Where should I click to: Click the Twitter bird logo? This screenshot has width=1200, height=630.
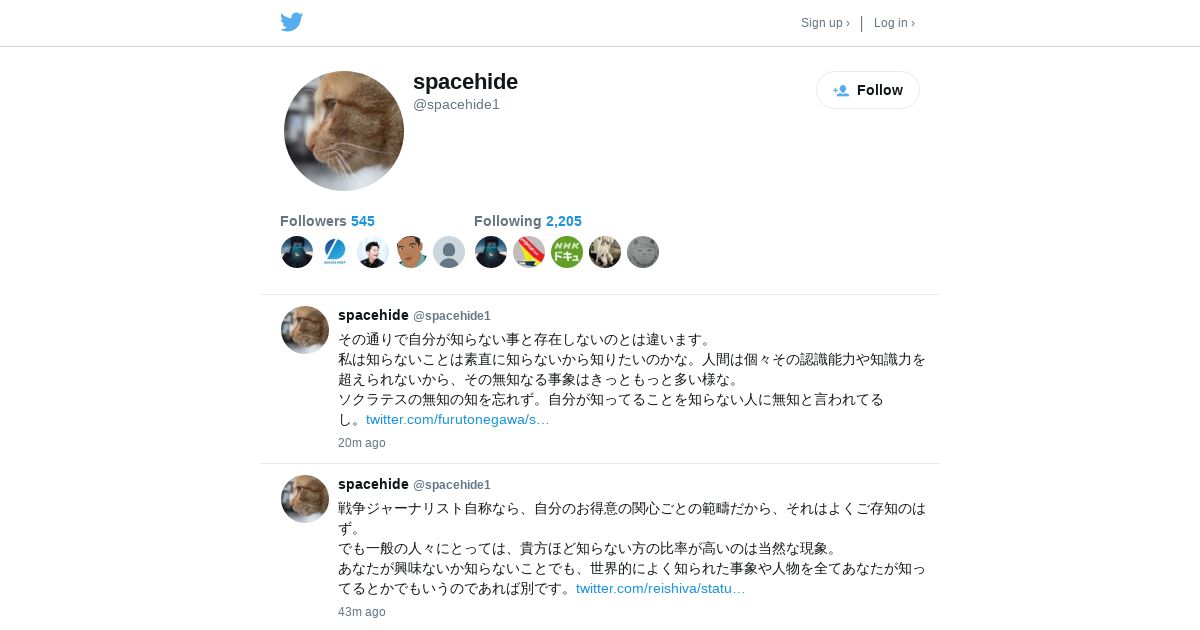pyautogui.click(x=291, y=22)
